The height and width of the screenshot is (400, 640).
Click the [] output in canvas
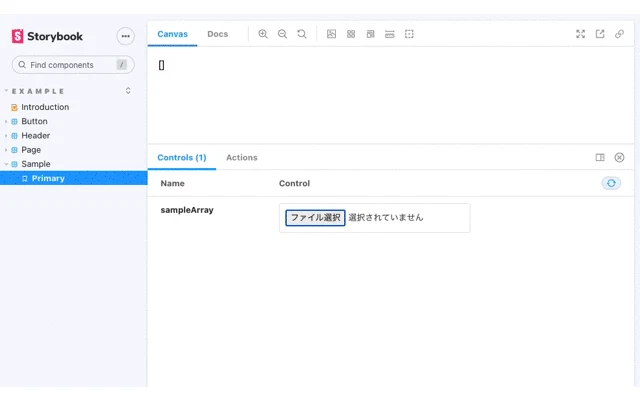click(161, 65)
